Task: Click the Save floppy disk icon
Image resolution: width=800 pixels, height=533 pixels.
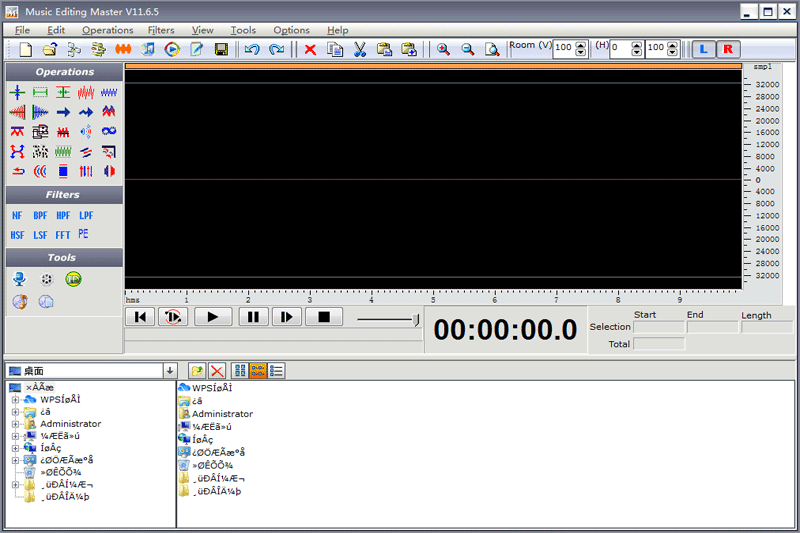Action: pyautogui.click(x=221, y=49)
